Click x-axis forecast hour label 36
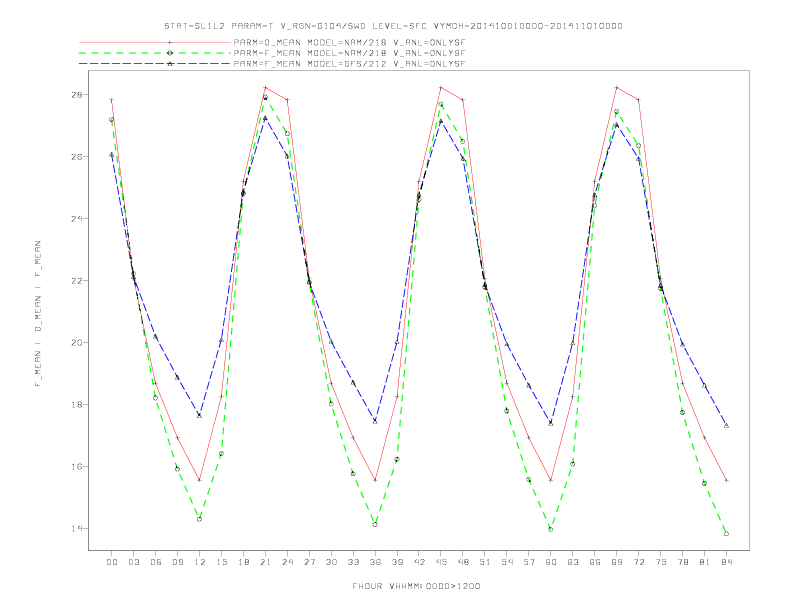 375,562
